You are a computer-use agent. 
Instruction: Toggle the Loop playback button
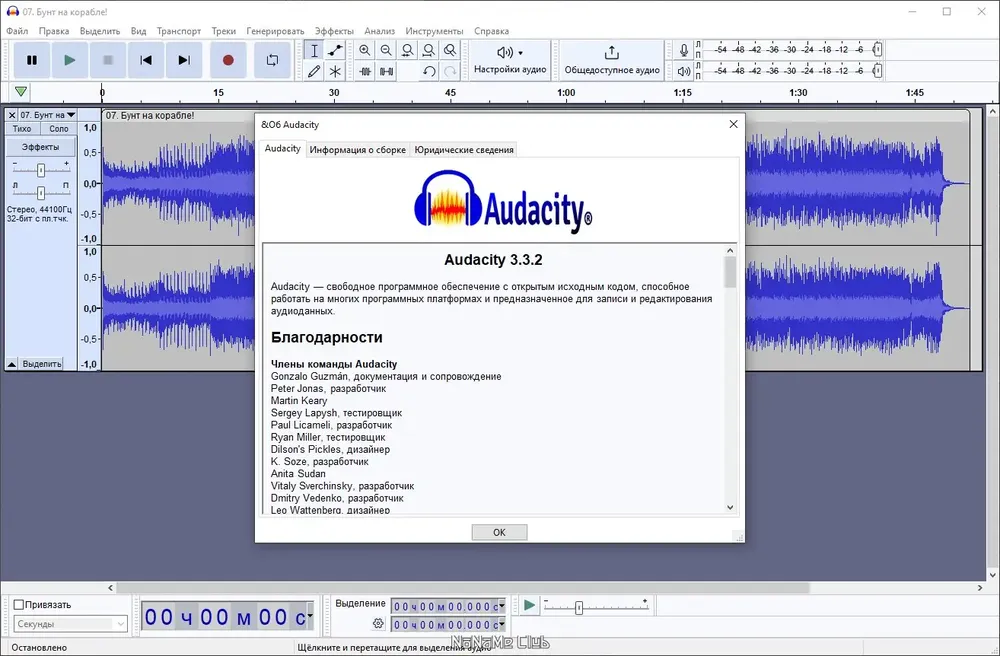(x=272, y=60)
